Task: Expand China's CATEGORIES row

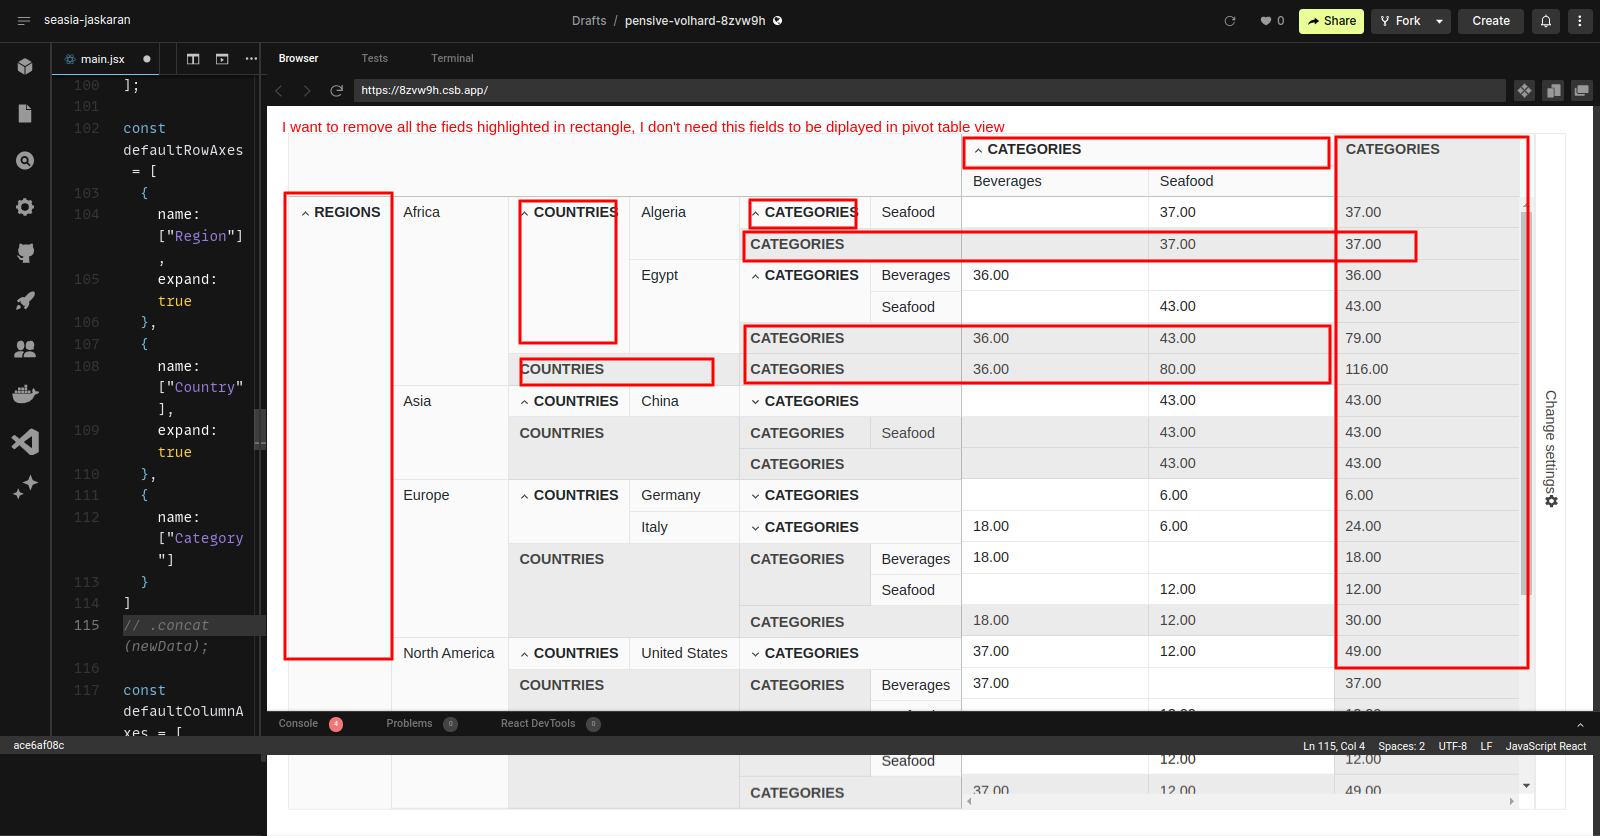Action: (755, 402)
